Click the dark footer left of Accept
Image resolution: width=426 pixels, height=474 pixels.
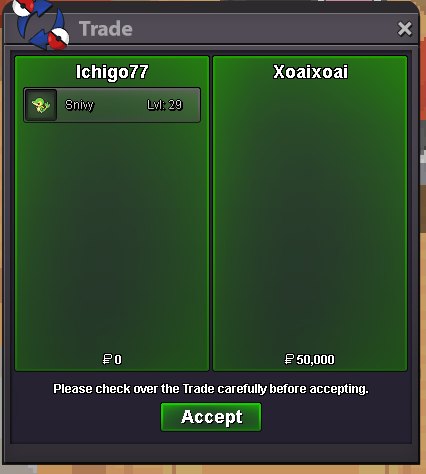click(x=83, y=418)
